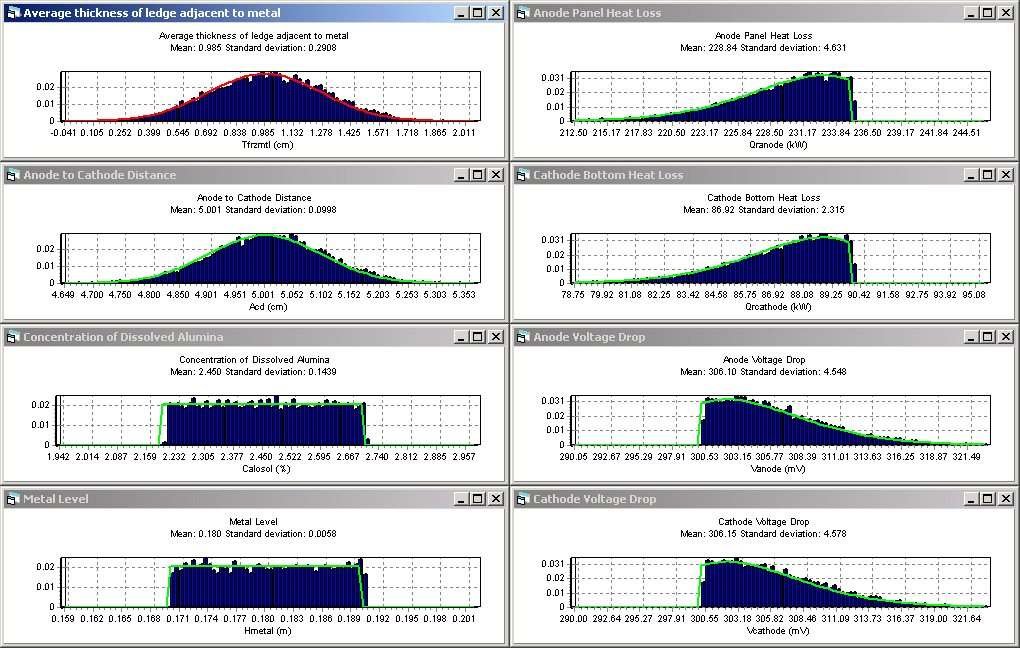Screen dimensions: 1020x648
Task: Minimize the Cathode Voltage Drop window
Action: pyautogui.click(x=970, y=499)
